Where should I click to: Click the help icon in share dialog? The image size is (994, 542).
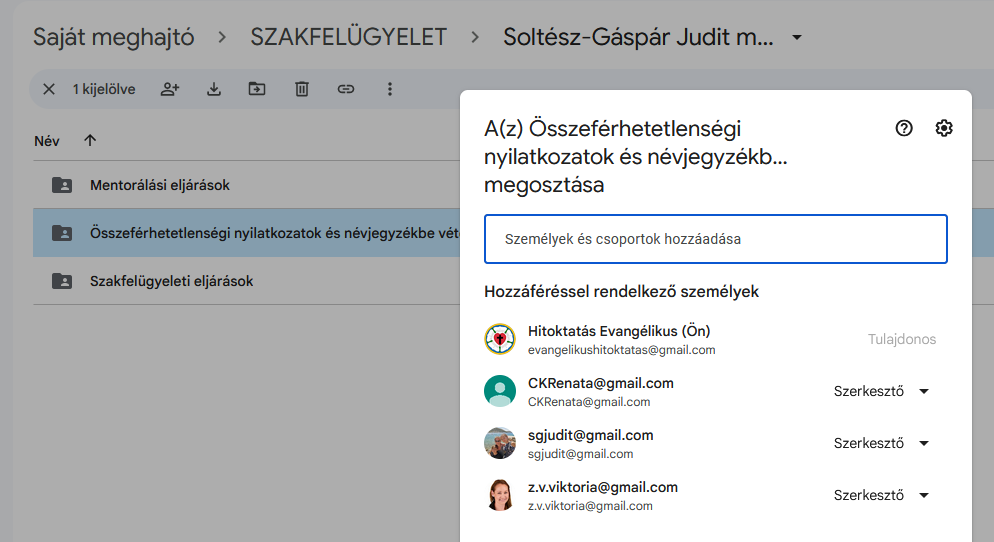point(904,128)
